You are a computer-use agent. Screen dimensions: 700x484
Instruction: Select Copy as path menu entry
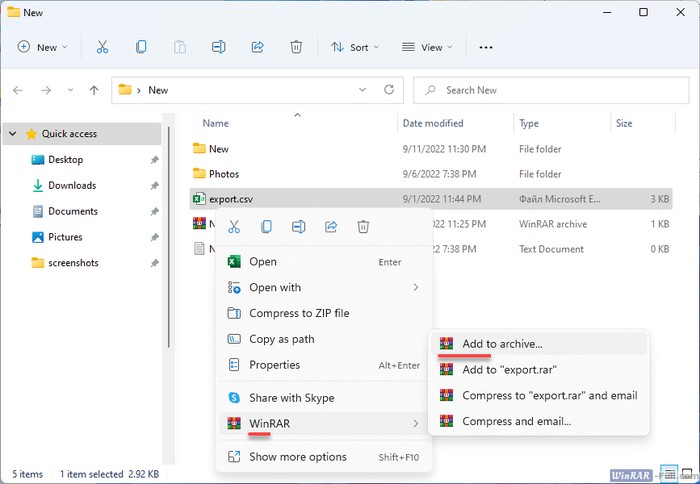pos(282,339)
